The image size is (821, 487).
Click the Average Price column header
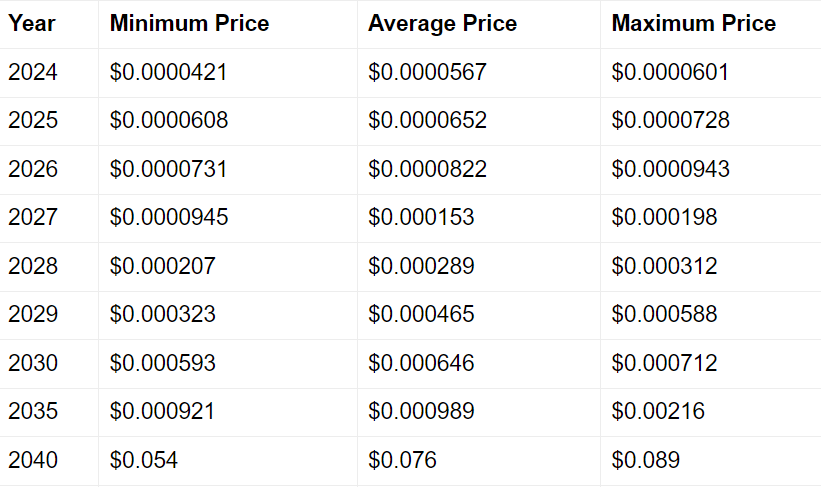442,24
